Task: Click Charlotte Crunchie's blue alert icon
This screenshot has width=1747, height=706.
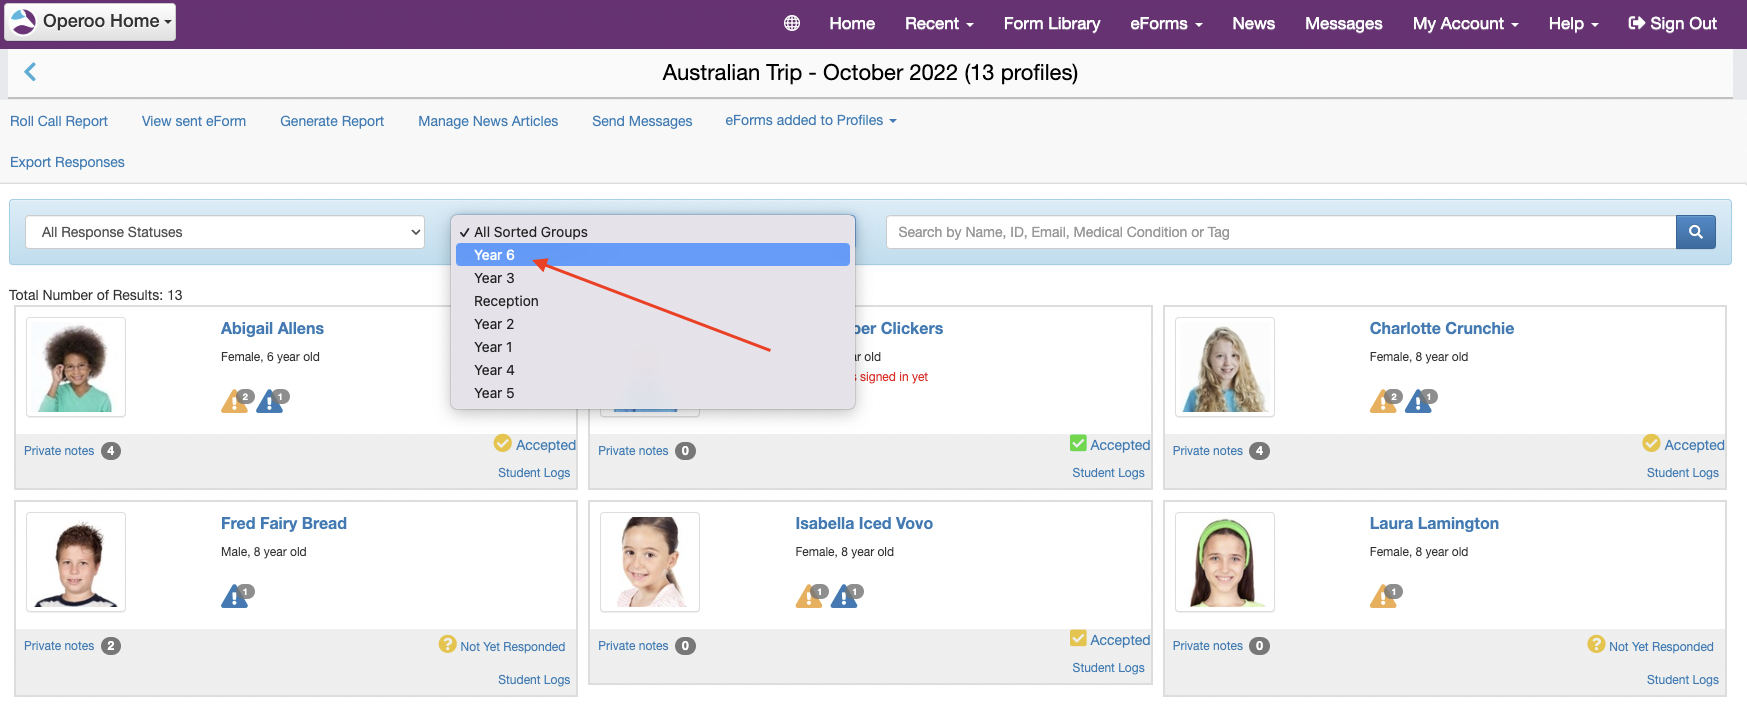Action: (x=1419, y=402)
